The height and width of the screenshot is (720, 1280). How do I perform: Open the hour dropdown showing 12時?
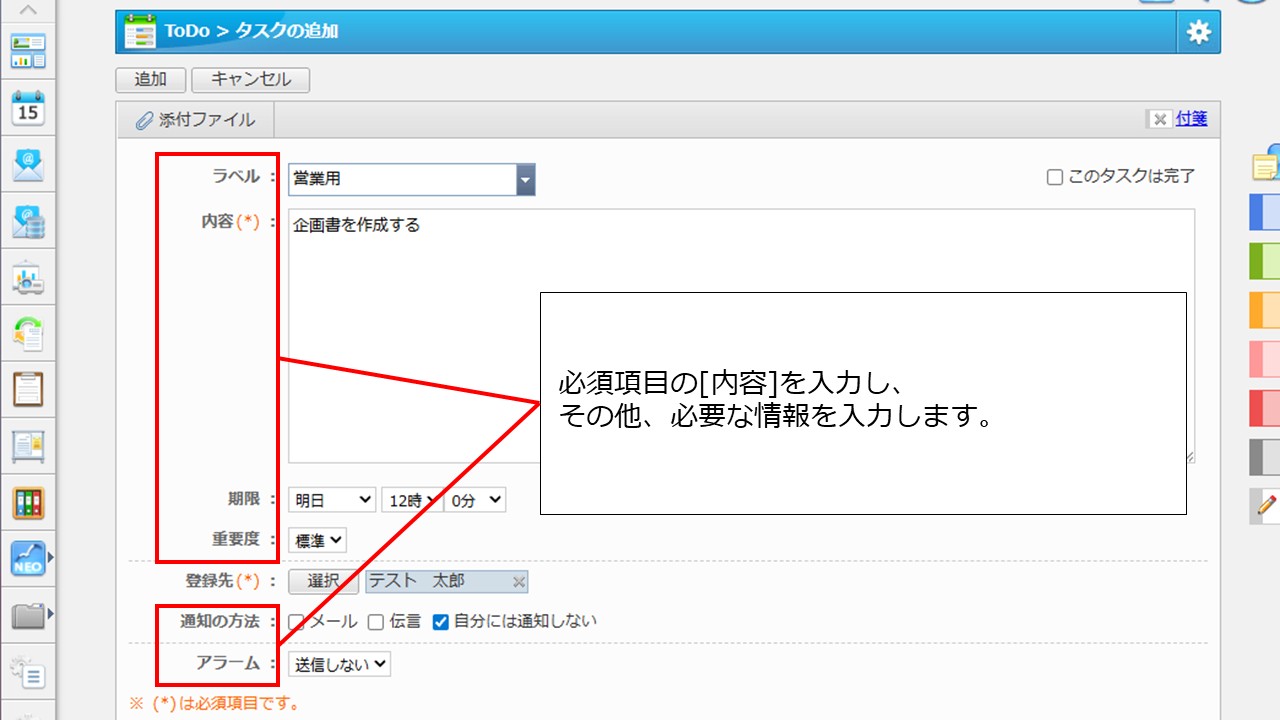(412, 500)
